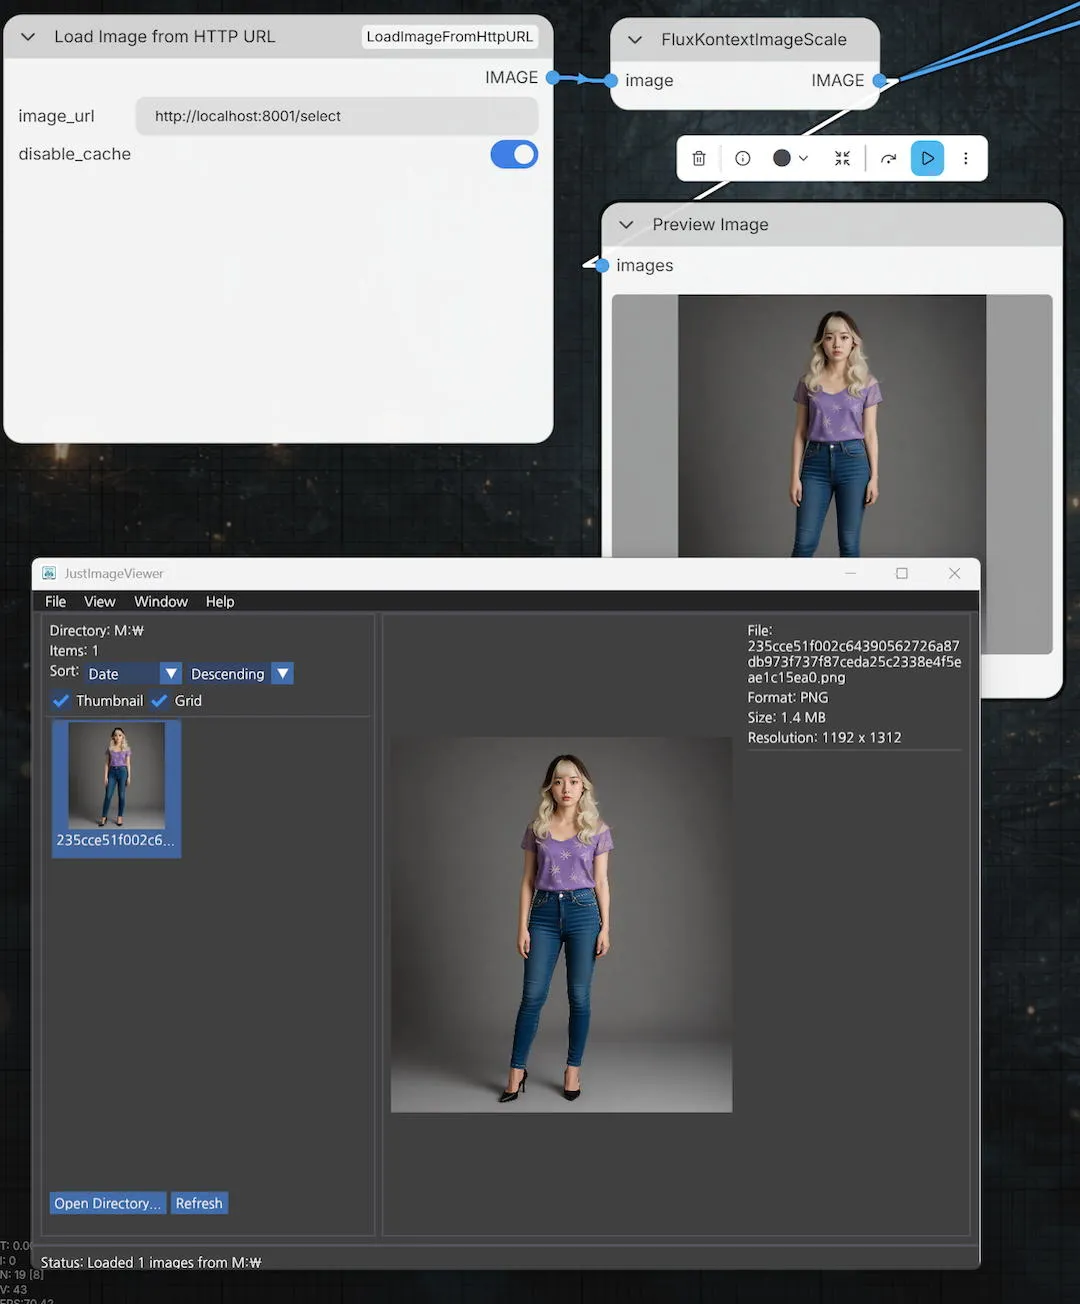Close the JustImageViewer window
This screenshot has height=1304, width=1080.
click(955, 573)
